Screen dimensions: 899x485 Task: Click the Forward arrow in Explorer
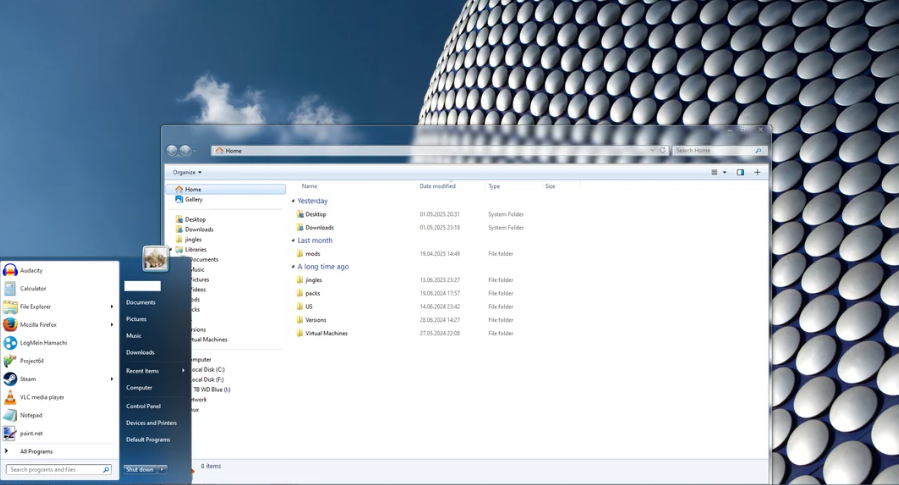pyautogui.click(x=185, y=151)
